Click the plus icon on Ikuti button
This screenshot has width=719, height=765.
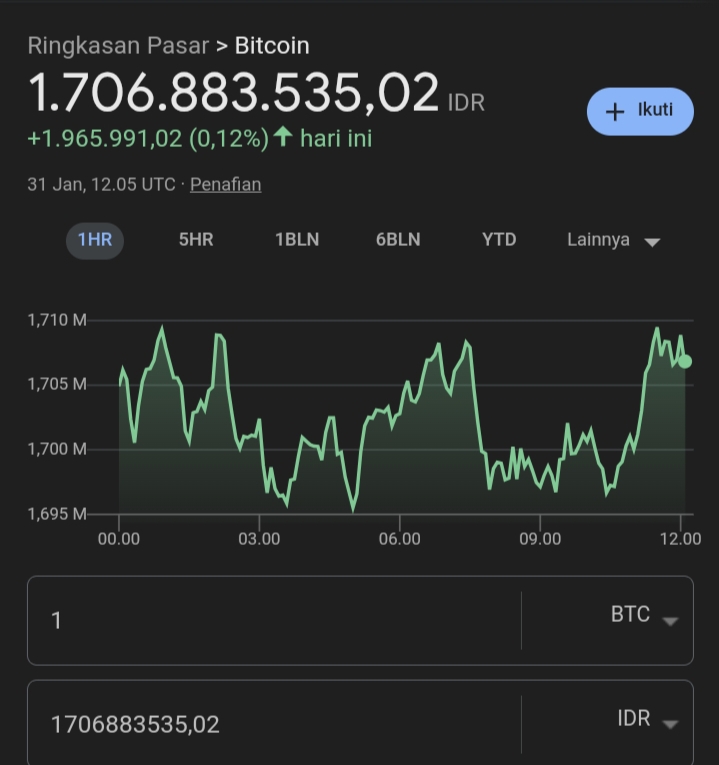[615, 112]
